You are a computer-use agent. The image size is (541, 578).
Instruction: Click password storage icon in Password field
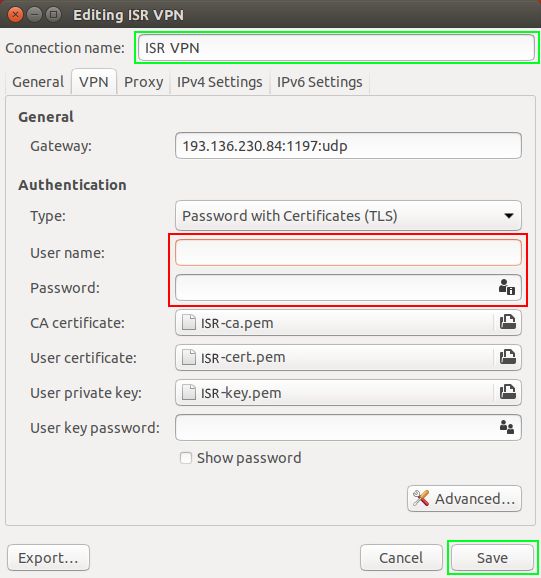click(x=507, y=287)
